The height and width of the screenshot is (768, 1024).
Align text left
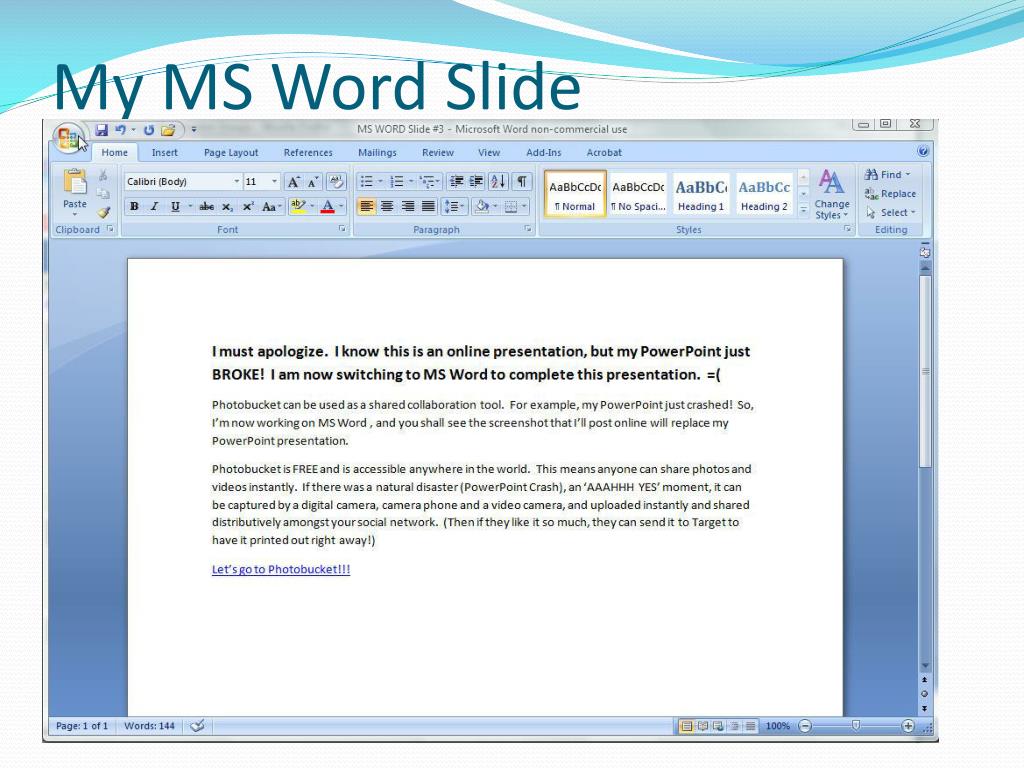366,207
